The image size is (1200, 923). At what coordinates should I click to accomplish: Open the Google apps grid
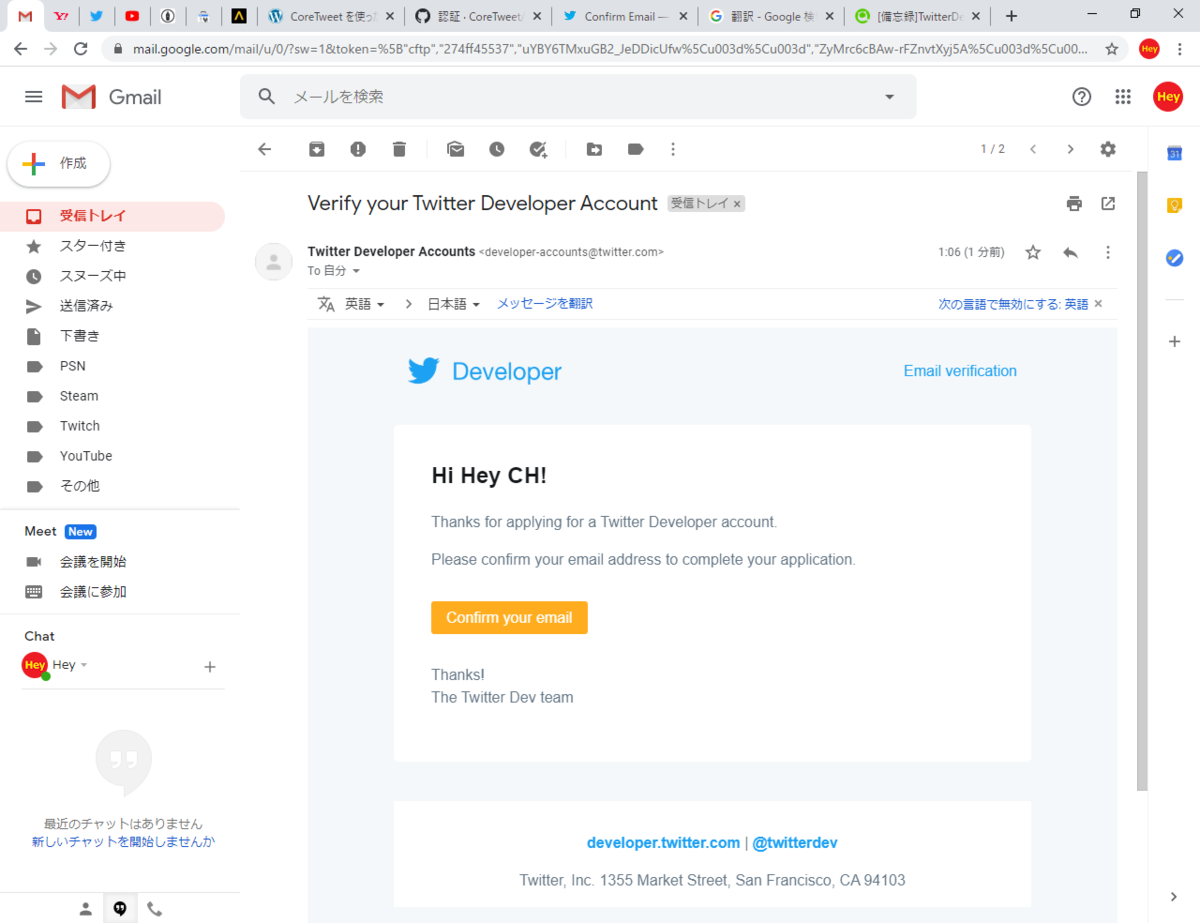[1123, 97]
